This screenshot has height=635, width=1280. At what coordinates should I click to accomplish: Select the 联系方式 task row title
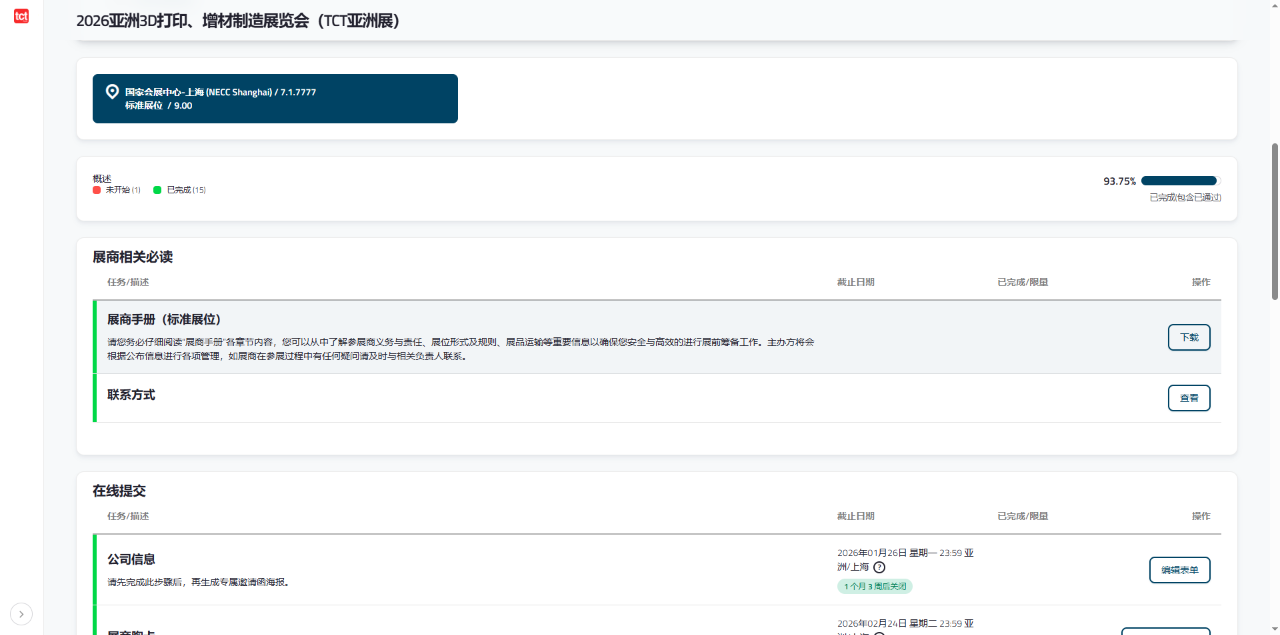coord(131,395)
